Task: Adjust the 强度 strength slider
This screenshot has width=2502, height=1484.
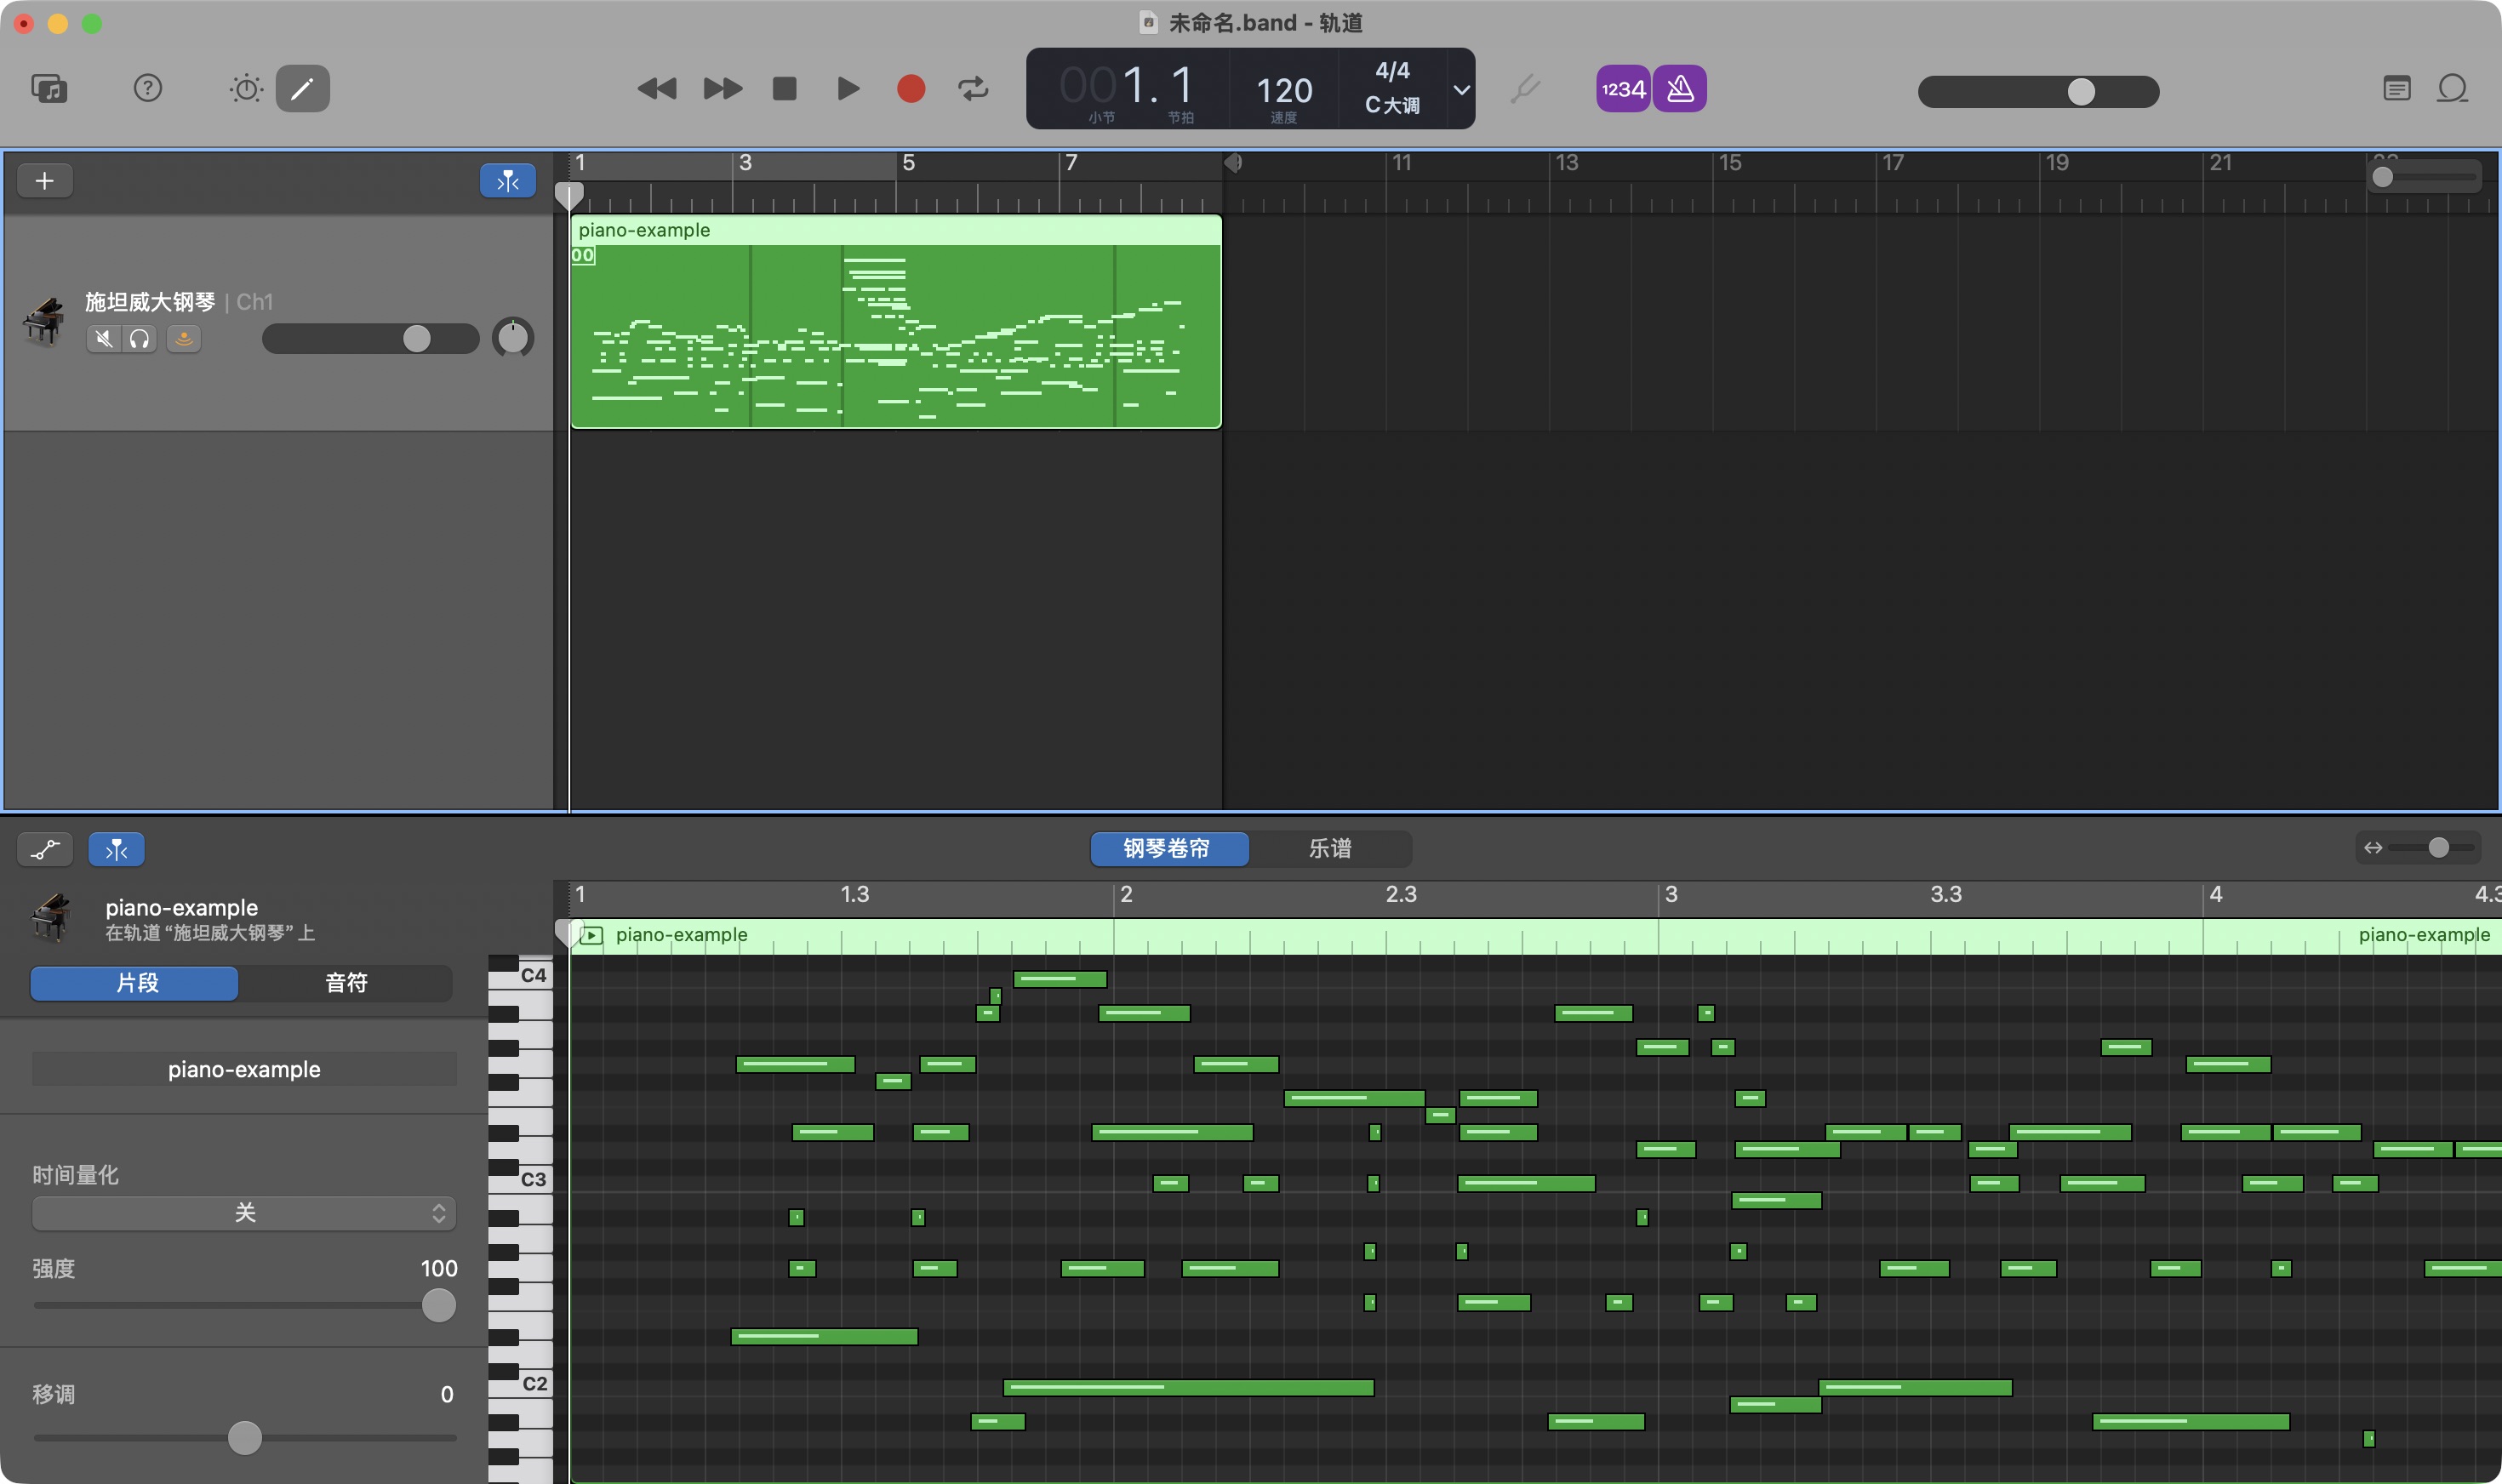Action: click(x=244, y=1305)
